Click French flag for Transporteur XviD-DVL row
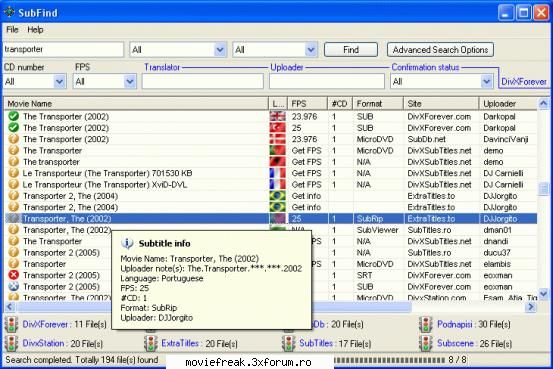553x369 pixels. (278, 184)
